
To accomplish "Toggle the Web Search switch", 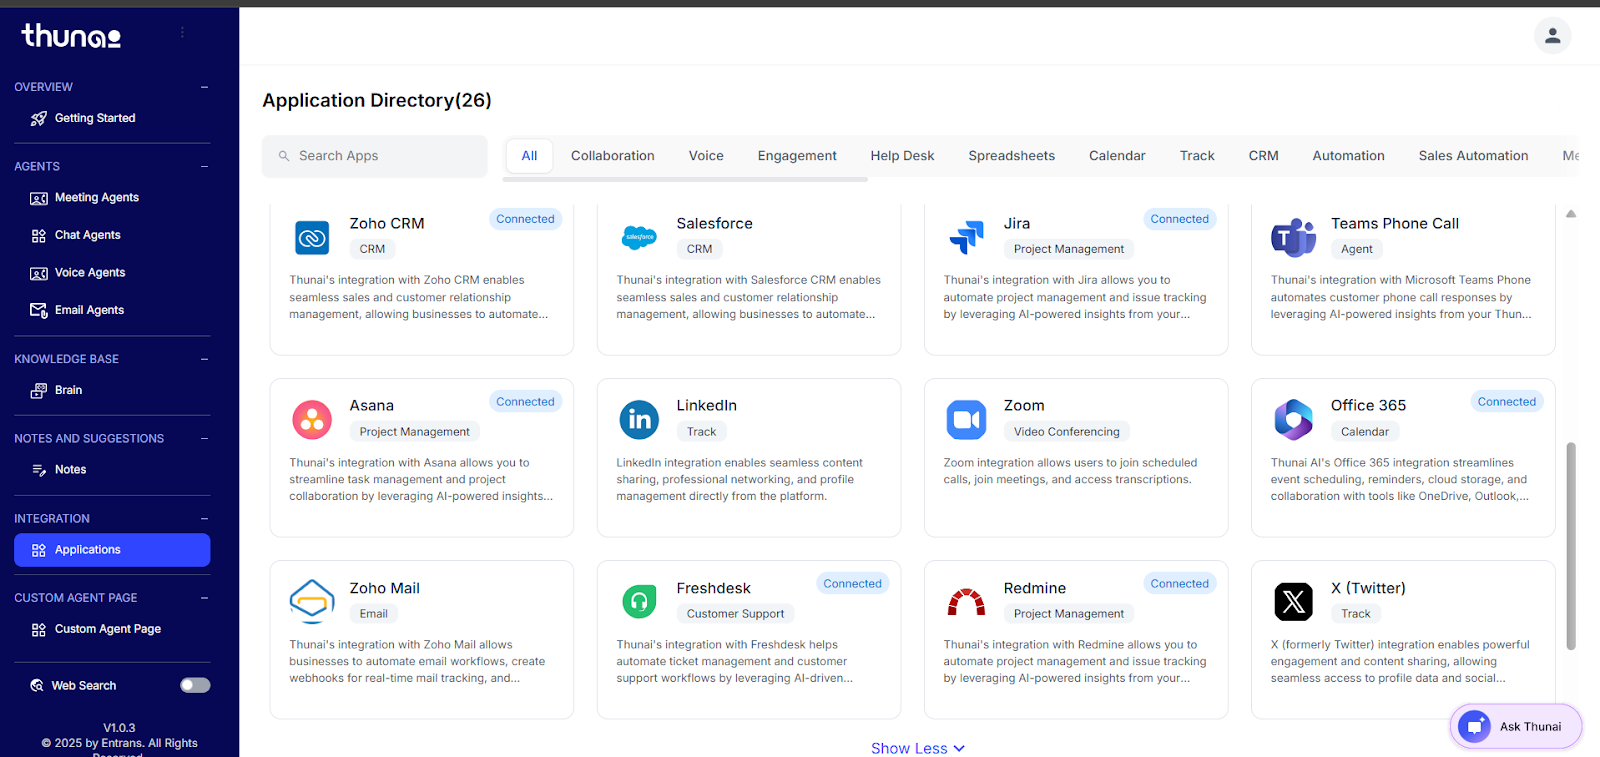I will point(195,685).
